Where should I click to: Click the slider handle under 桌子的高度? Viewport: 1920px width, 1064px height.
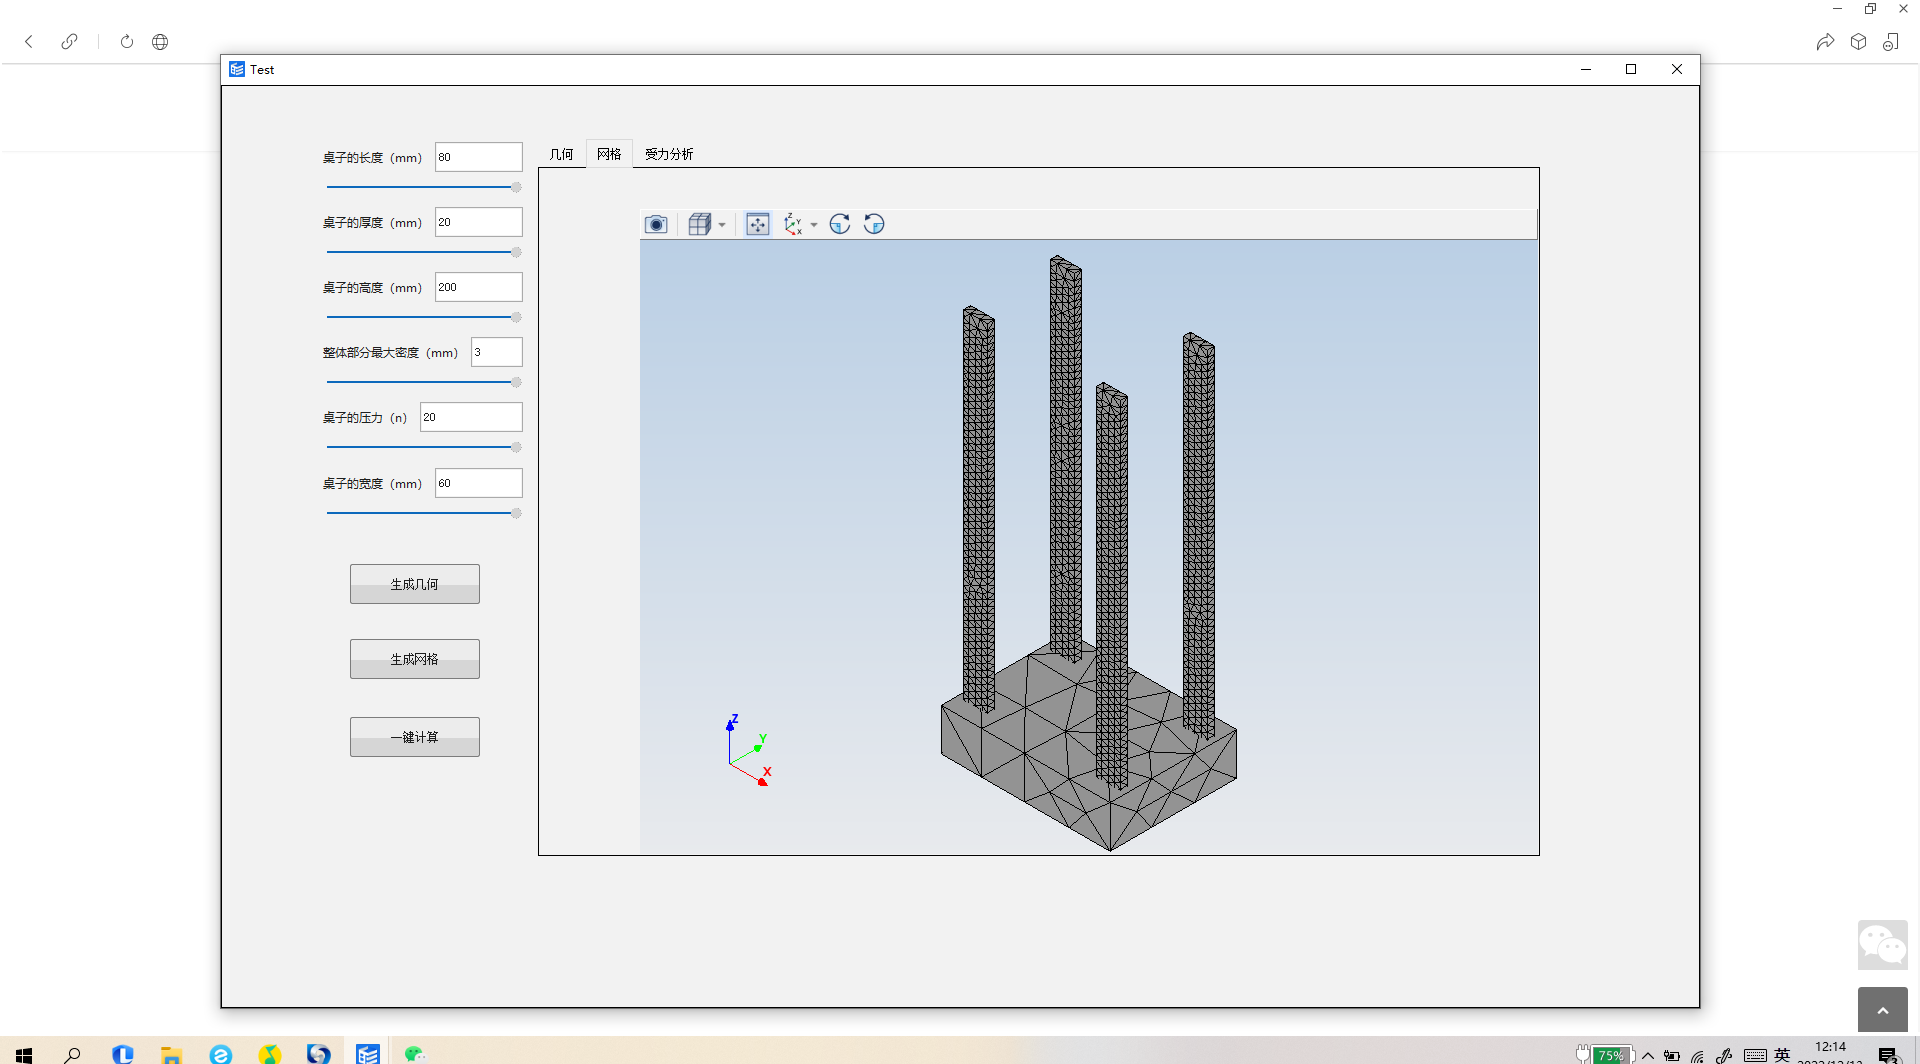pos(516,317)
